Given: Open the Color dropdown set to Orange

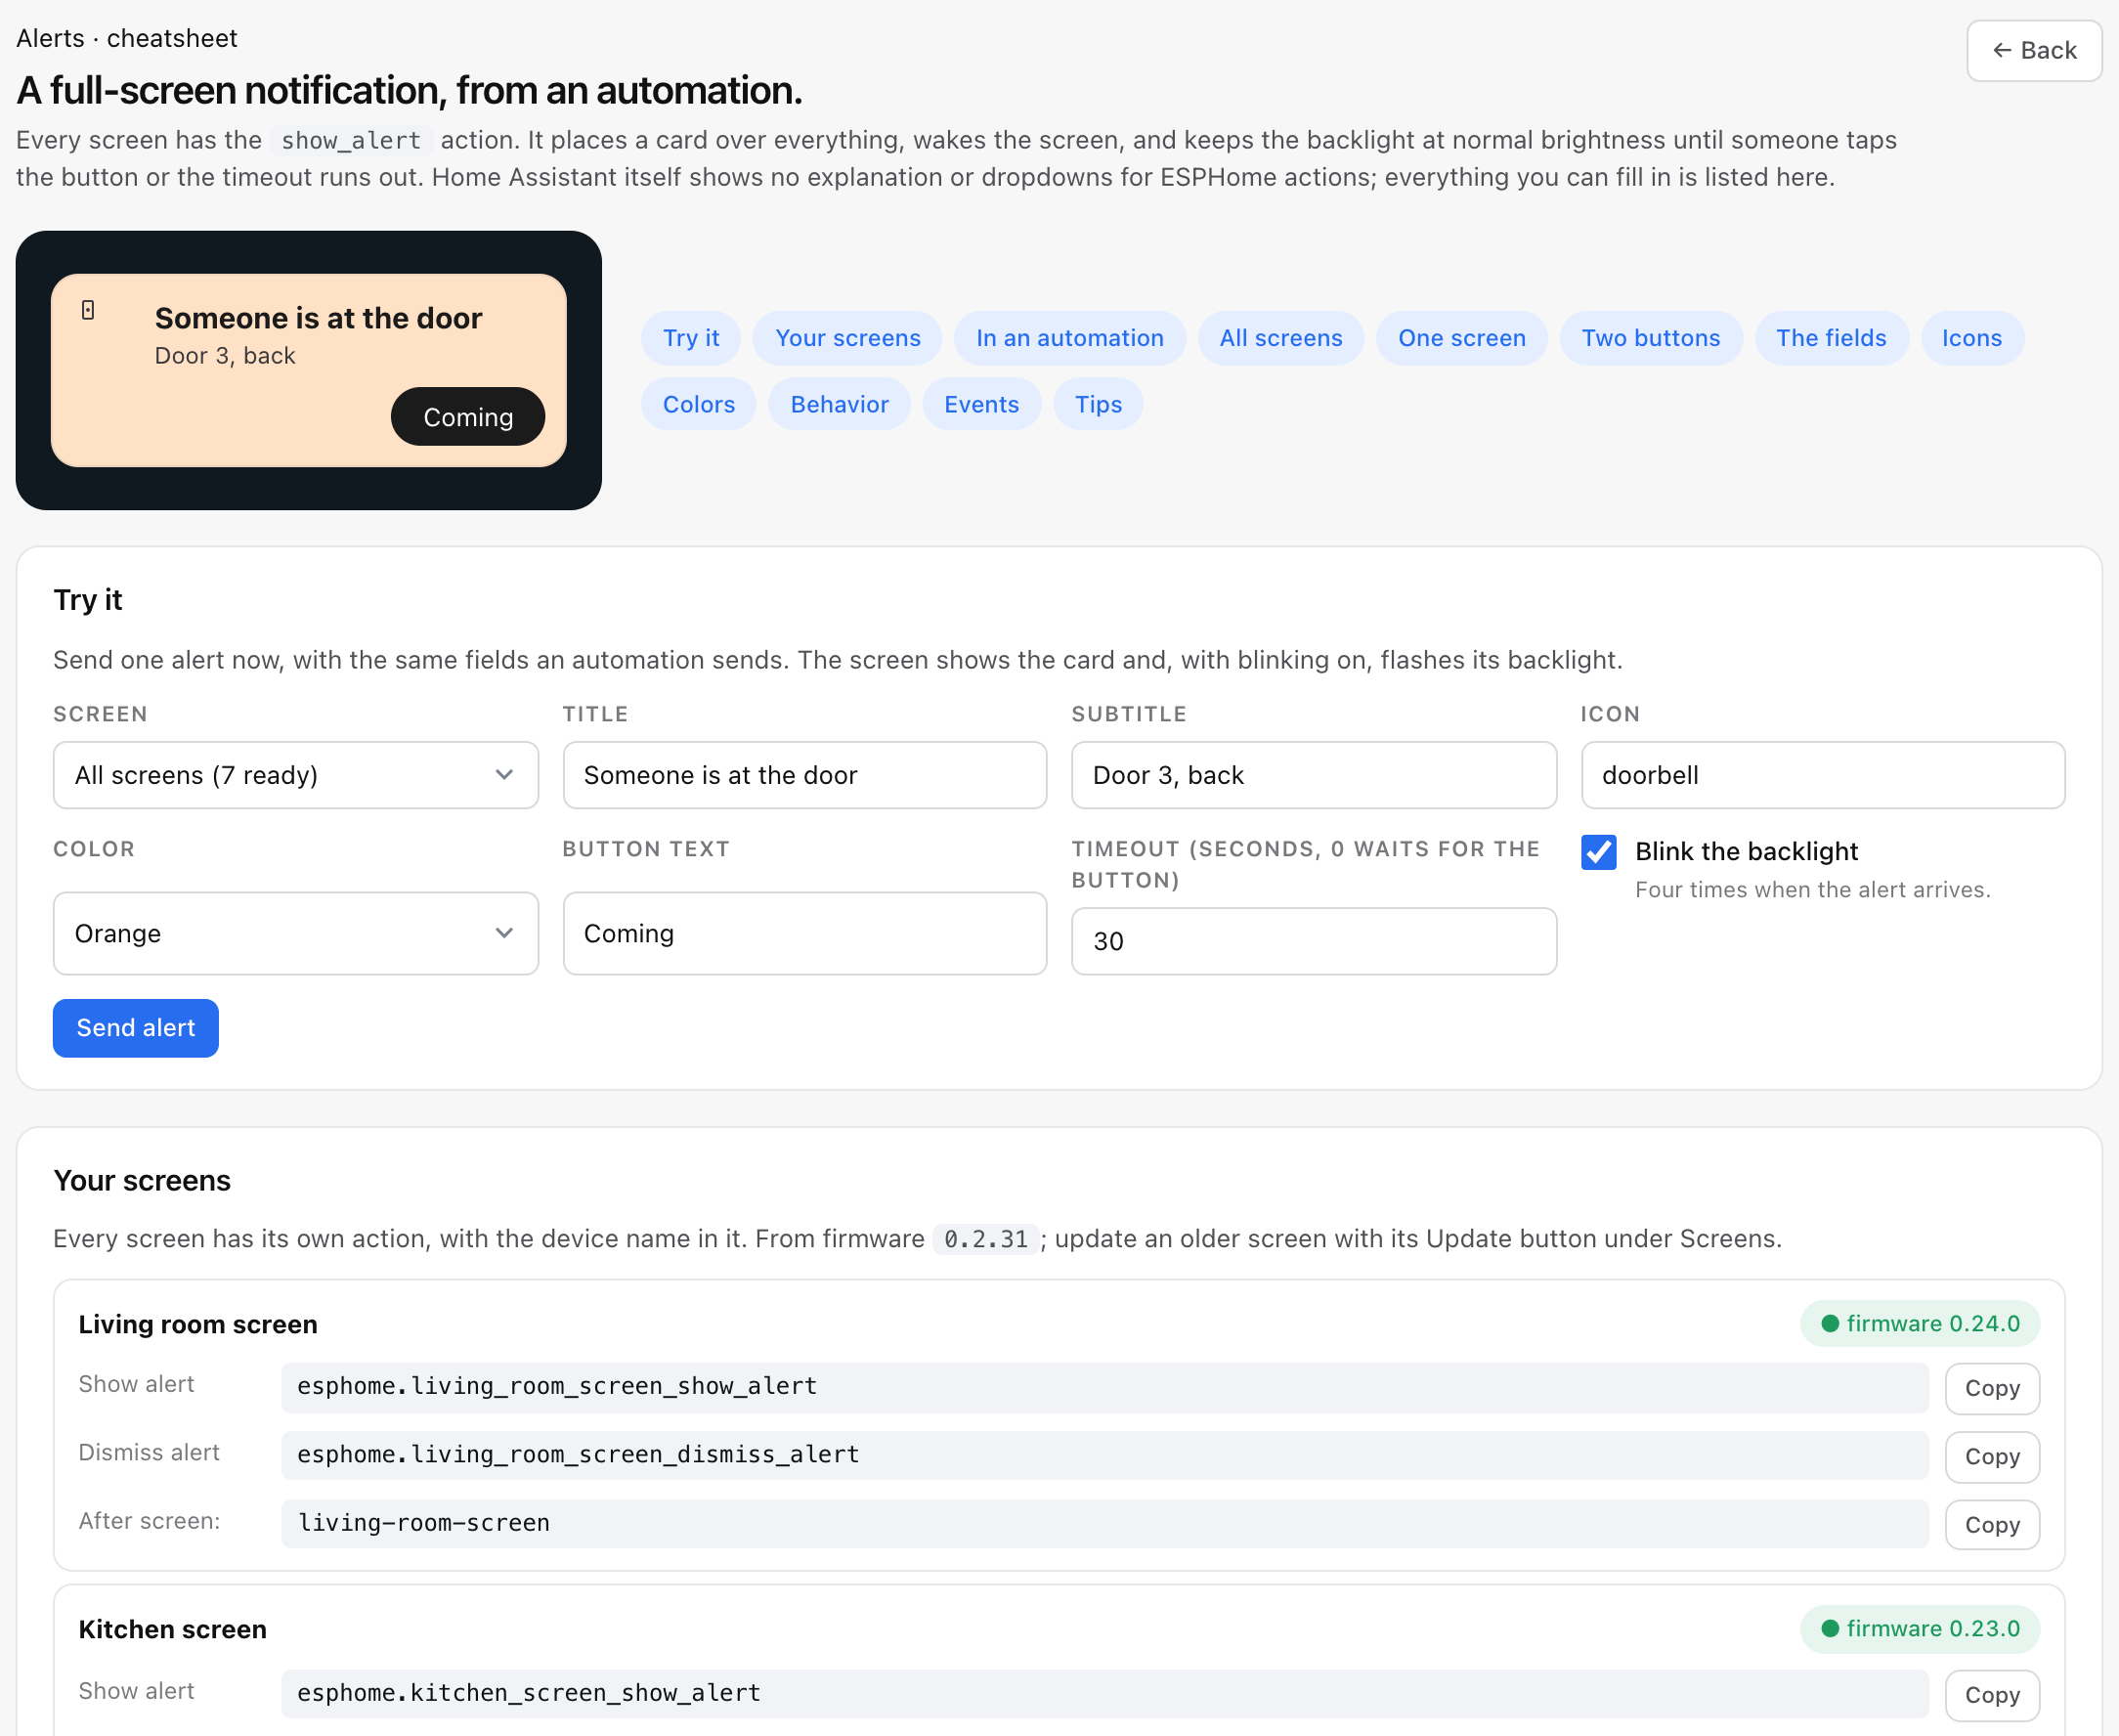Looking at the screenshot, I should [295, 933].
